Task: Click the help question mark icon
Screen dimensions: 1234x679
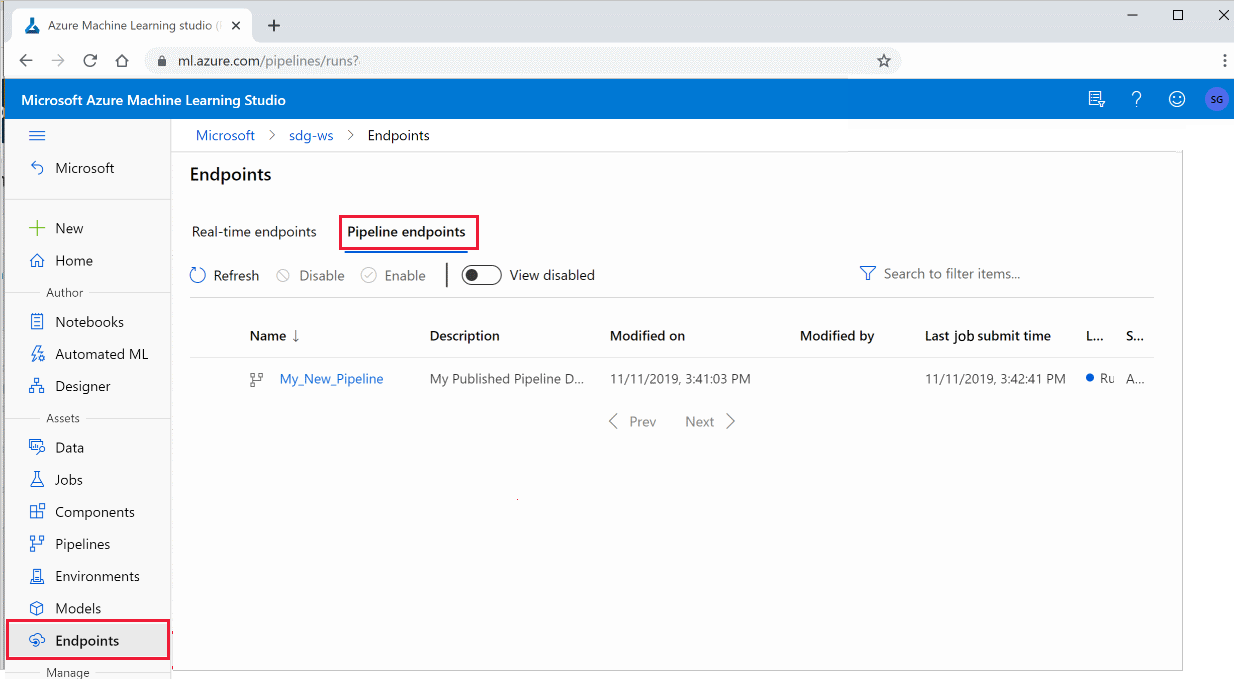Action: click(x=1136, y=99)
